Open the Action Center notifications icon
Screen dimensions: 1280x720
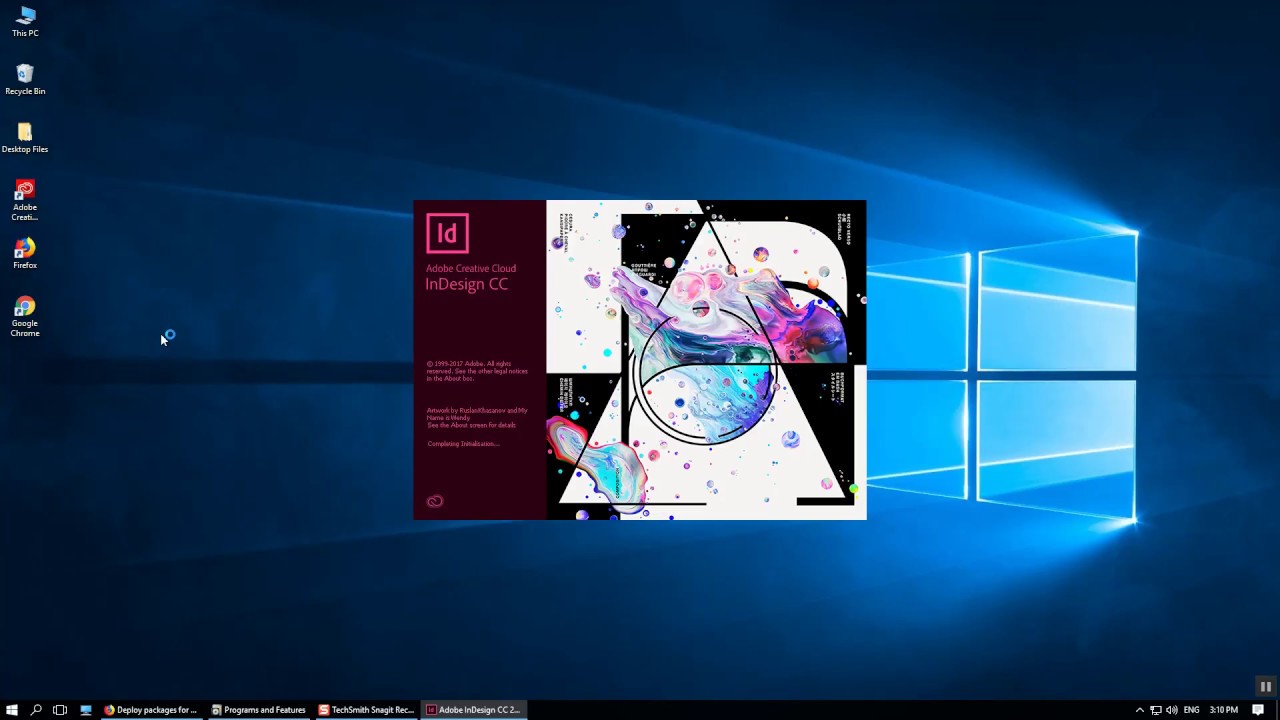click(x=1258, y=710)
